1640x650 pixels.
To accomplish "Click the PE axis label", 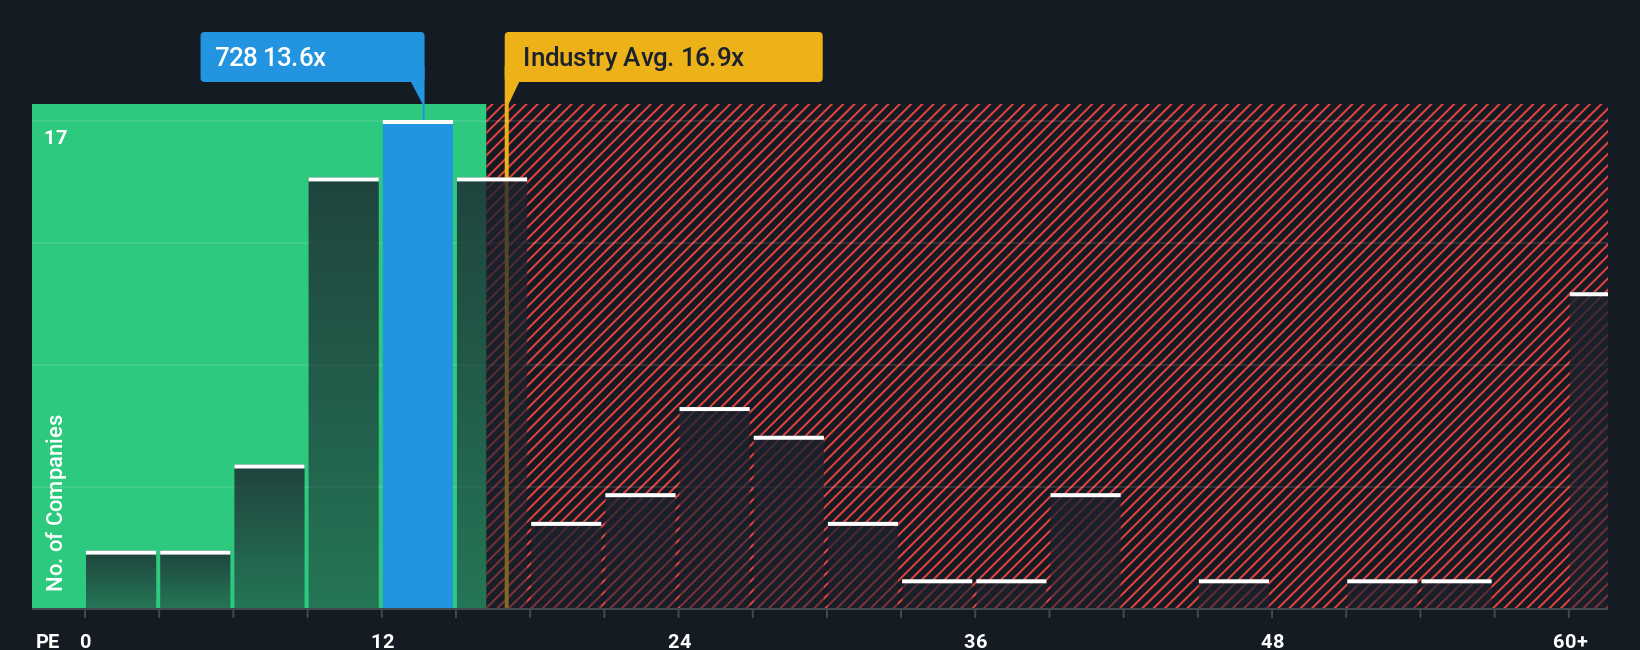I will (x=47, y=640).
